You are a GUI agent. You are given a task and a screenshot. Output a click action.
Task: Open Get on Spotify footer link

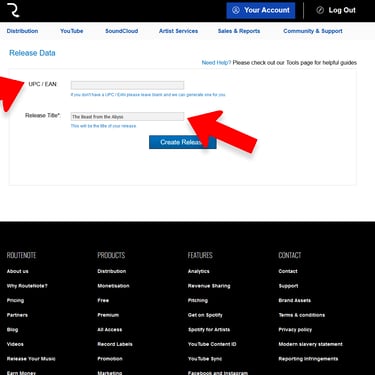pyautogui.click(x=205, y=315)
